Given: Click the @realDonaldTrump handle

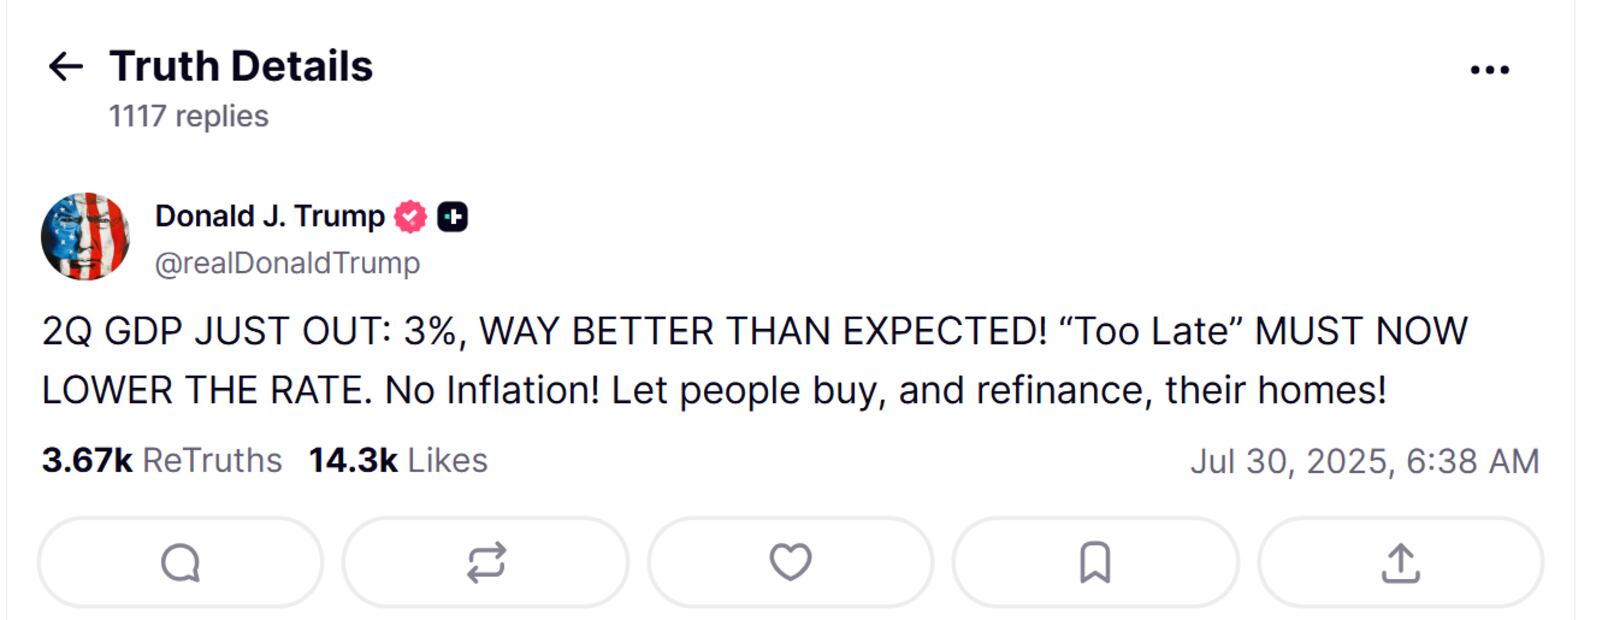Looking at the screenshot, I should click(x=287, y=263).
